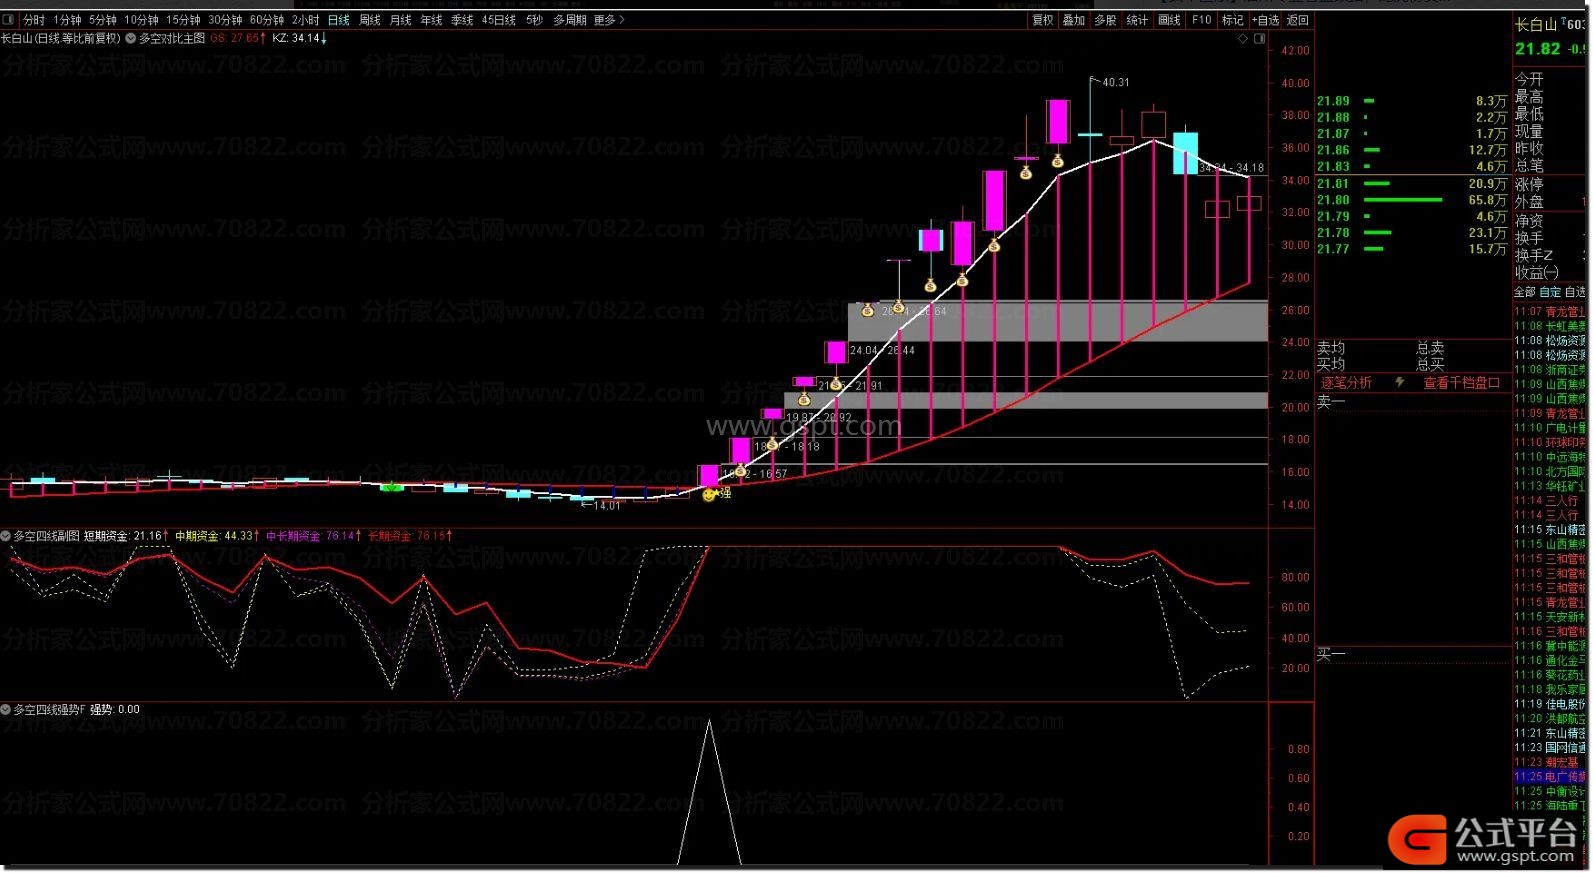Viewport: 1593px width, 873px height.
Task: Click the 中期资金: 44.33 indicator value
Action: tap(218, 536)
